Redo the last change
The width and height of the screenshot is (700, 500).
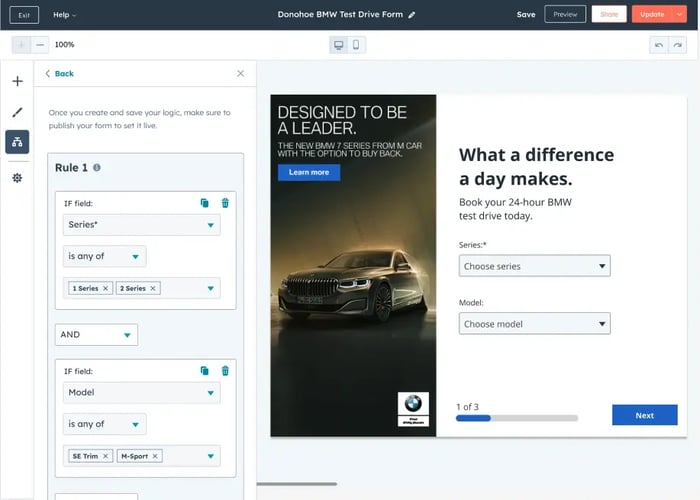[678, 45]
